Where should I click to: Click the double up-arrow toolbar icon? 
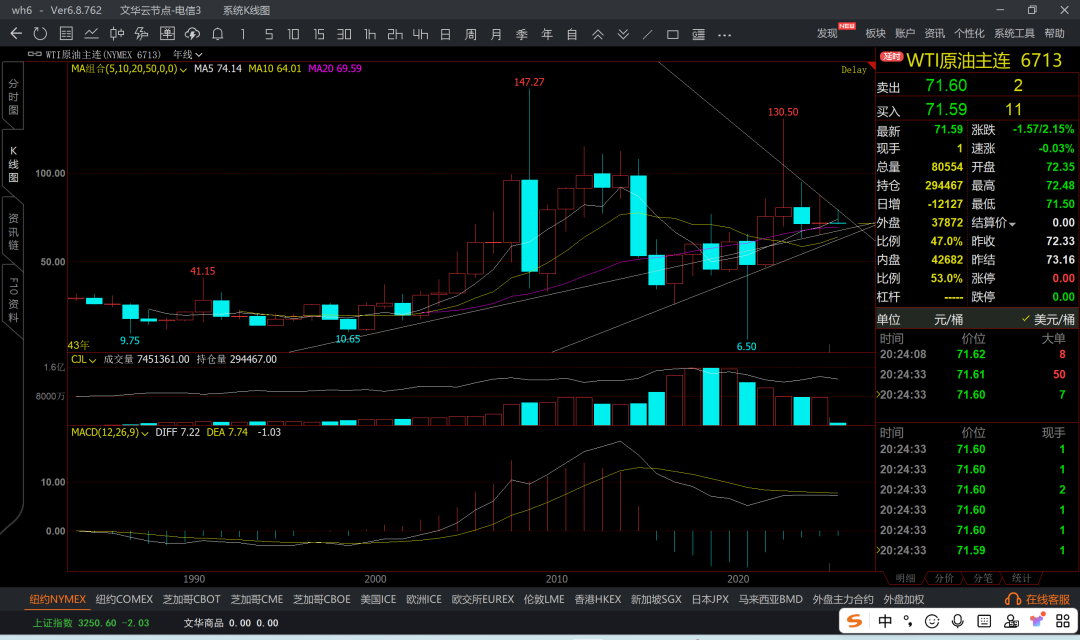pyautogui.click(x=598, y=34)
